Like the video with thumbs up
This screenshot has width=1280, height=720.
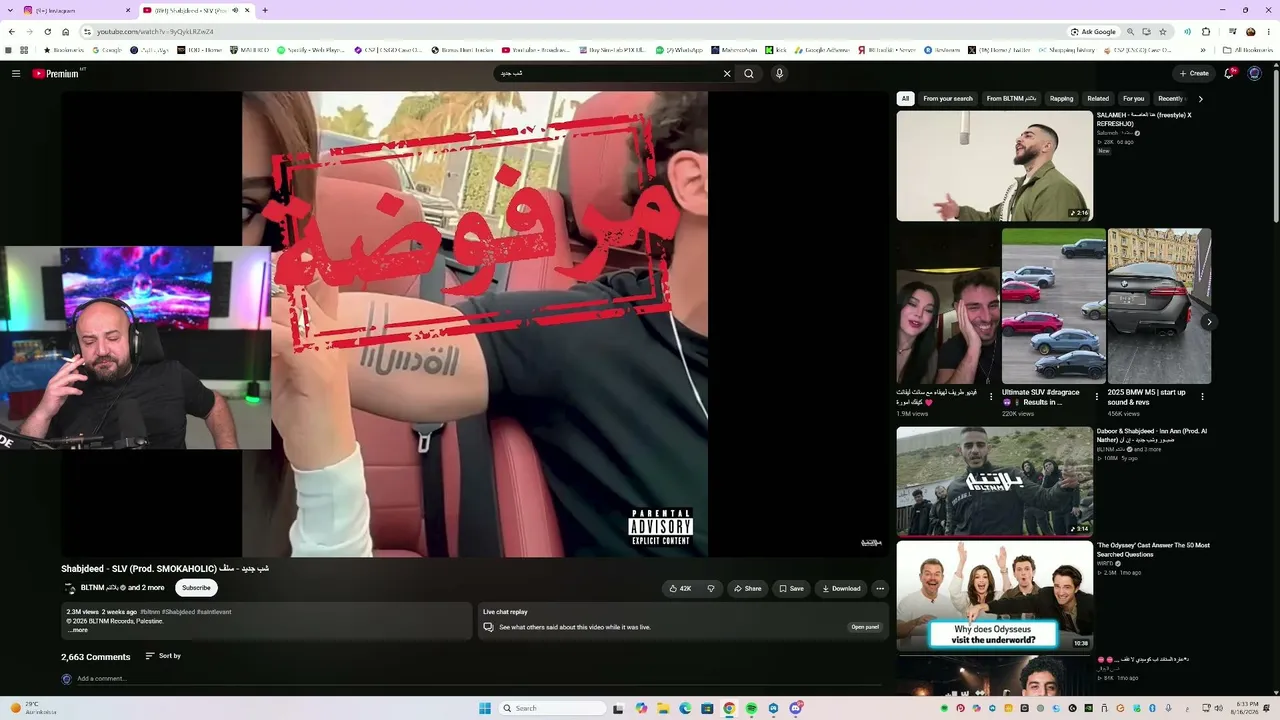pos(681,588)
